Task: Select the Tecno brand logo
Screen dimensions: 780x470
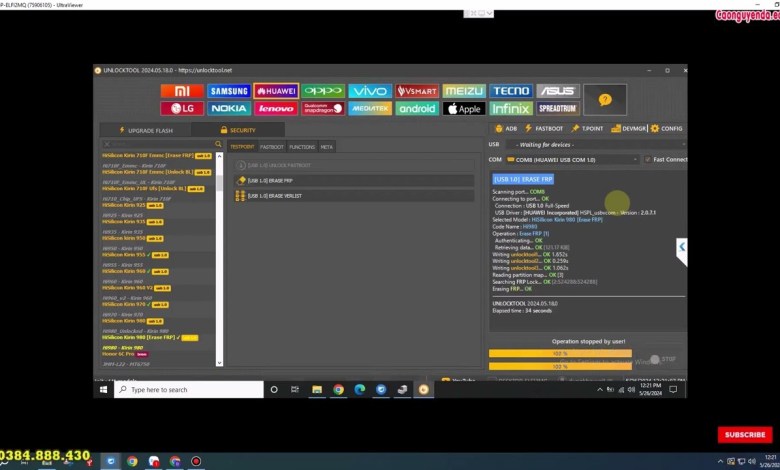Action: click(511, 91)
